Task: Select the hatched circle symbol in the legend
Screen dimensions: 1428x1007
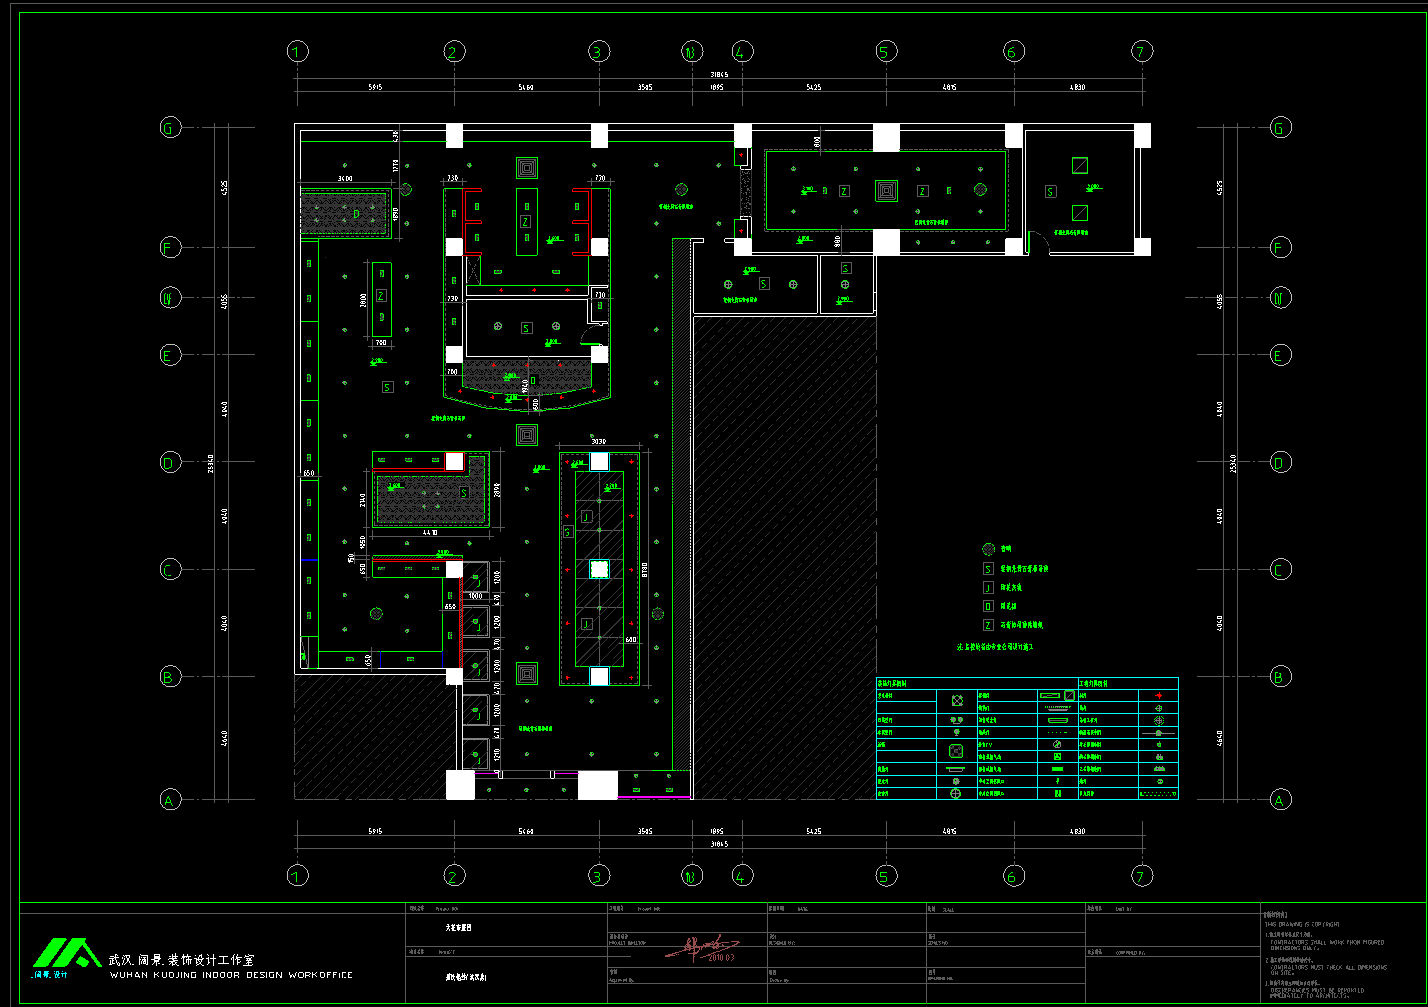Action: (x=988, y=549)
